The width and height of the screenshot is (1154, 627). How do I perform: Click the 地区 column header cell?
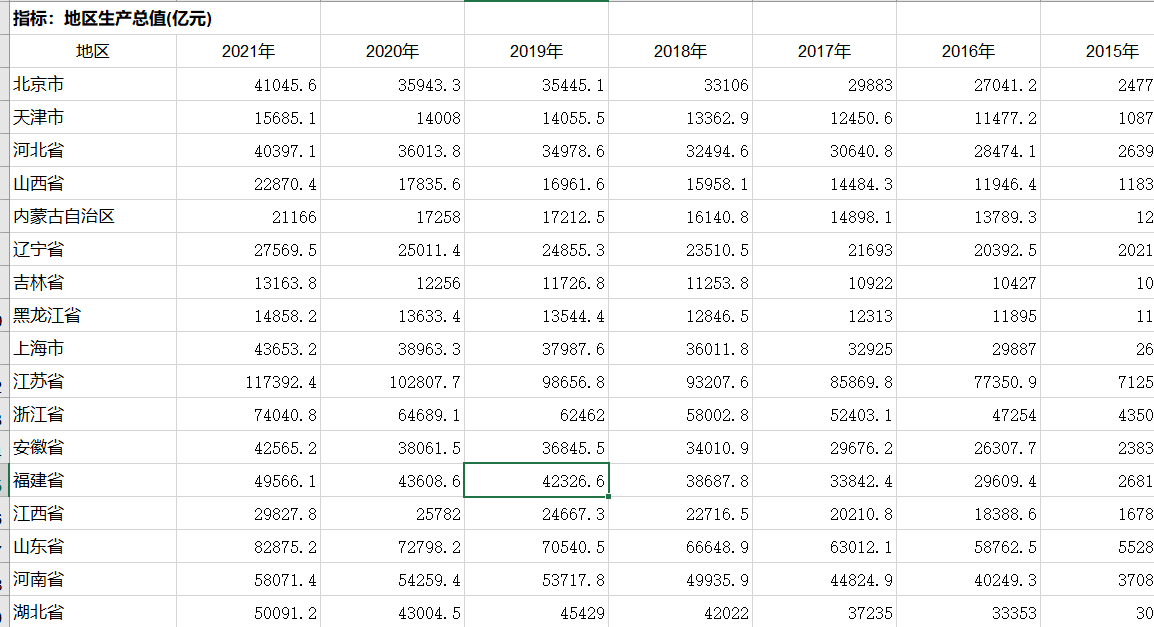[x=93, y=52]
